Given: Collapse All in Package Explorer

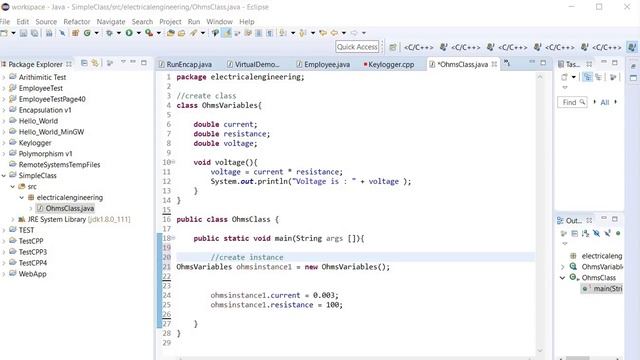Looking at the screenshot, I should [x=84, y=63].
